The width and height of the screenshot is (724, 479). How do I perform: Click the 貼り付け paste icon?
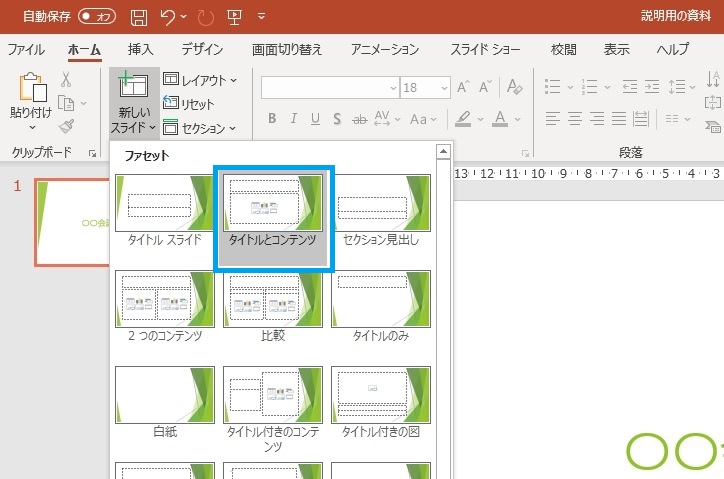click(x=32, y=87)
